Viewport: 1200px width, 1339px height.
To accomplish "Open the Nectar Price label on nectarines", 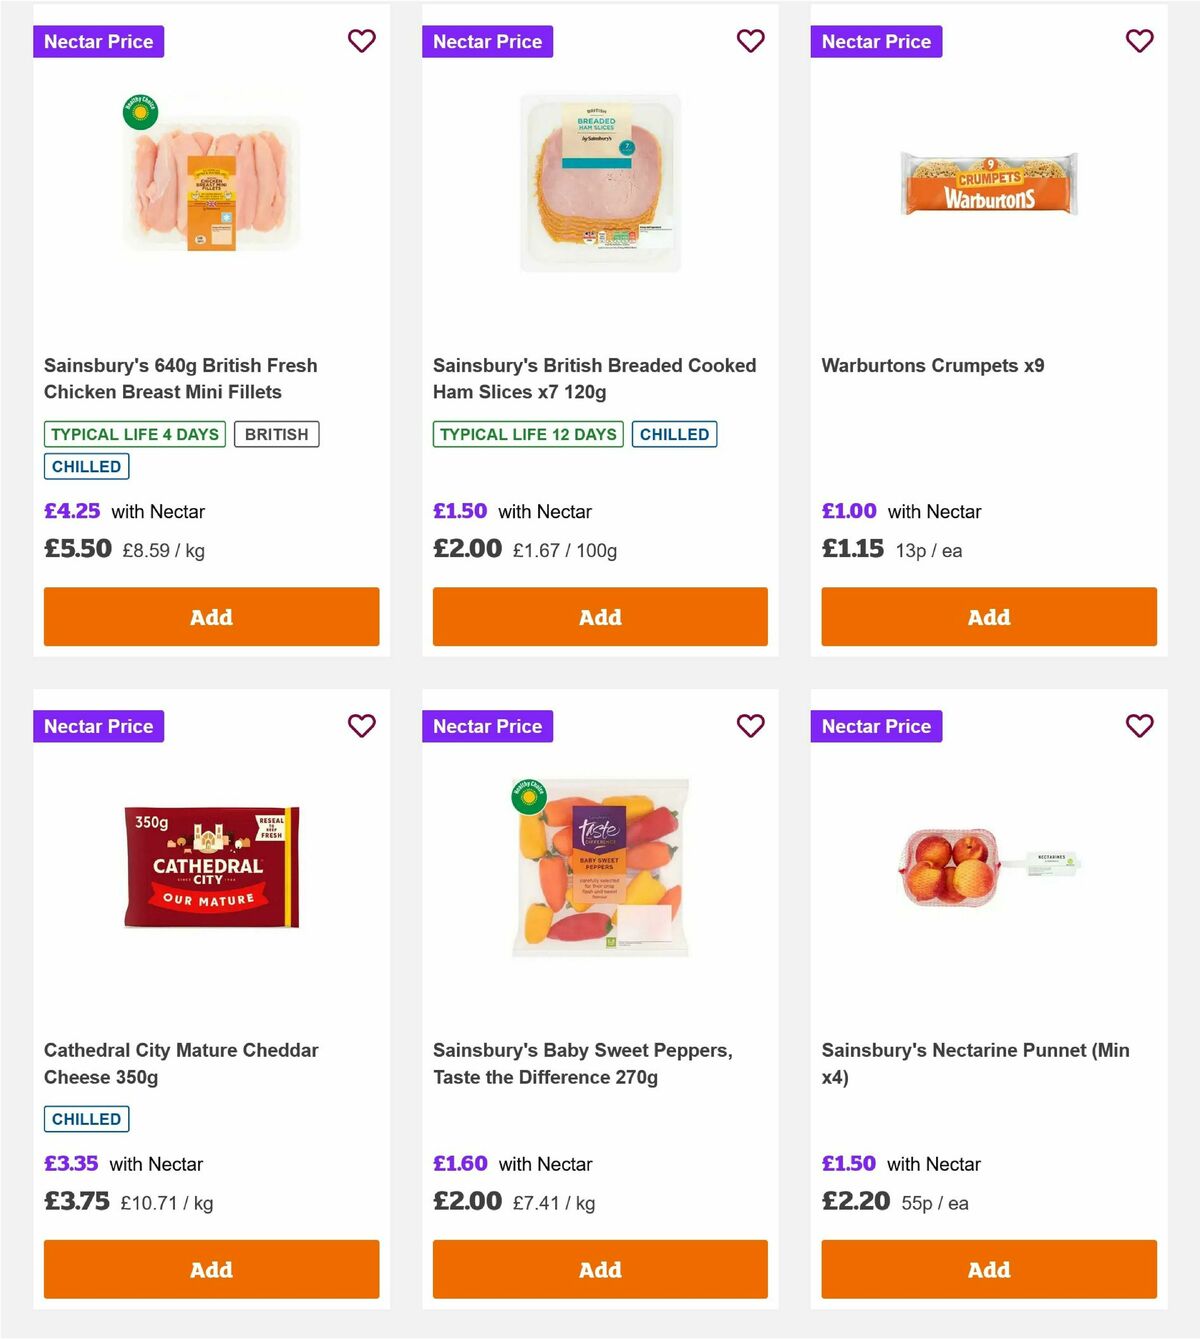I will (x=876, y=726).
